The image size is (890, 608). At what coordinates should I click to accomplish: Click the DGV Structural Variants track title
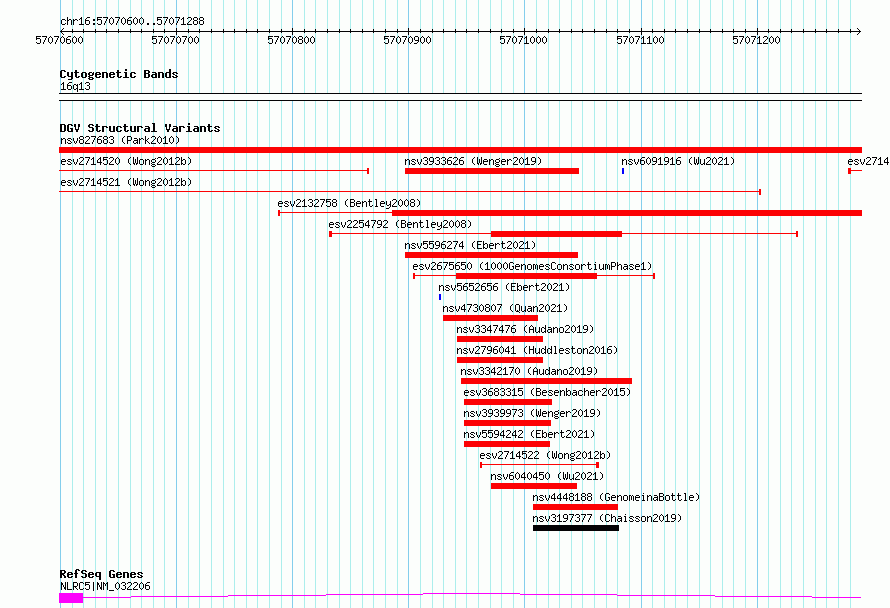(140, 128)
